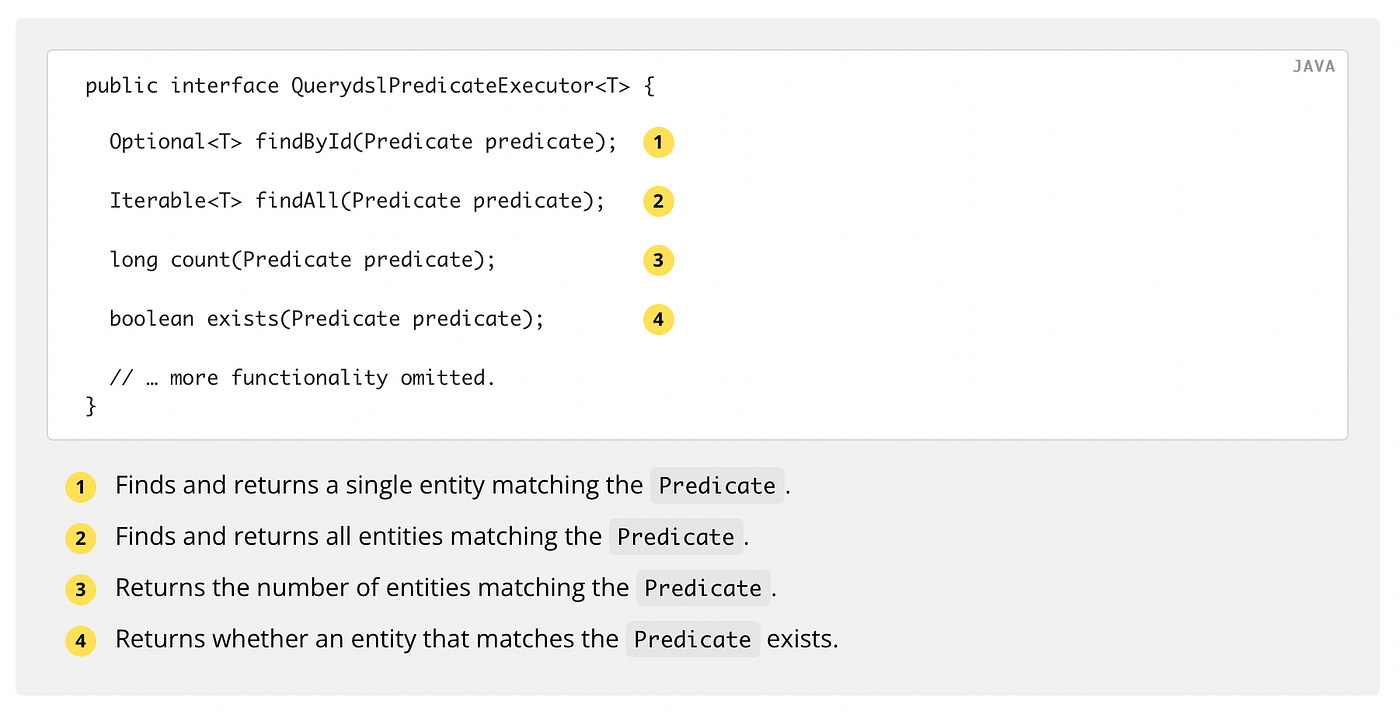The width and height of the screenshot is (1400, 712).
Task: Click the Predicate code tag in fourth description
Action: tap(693, 639)
